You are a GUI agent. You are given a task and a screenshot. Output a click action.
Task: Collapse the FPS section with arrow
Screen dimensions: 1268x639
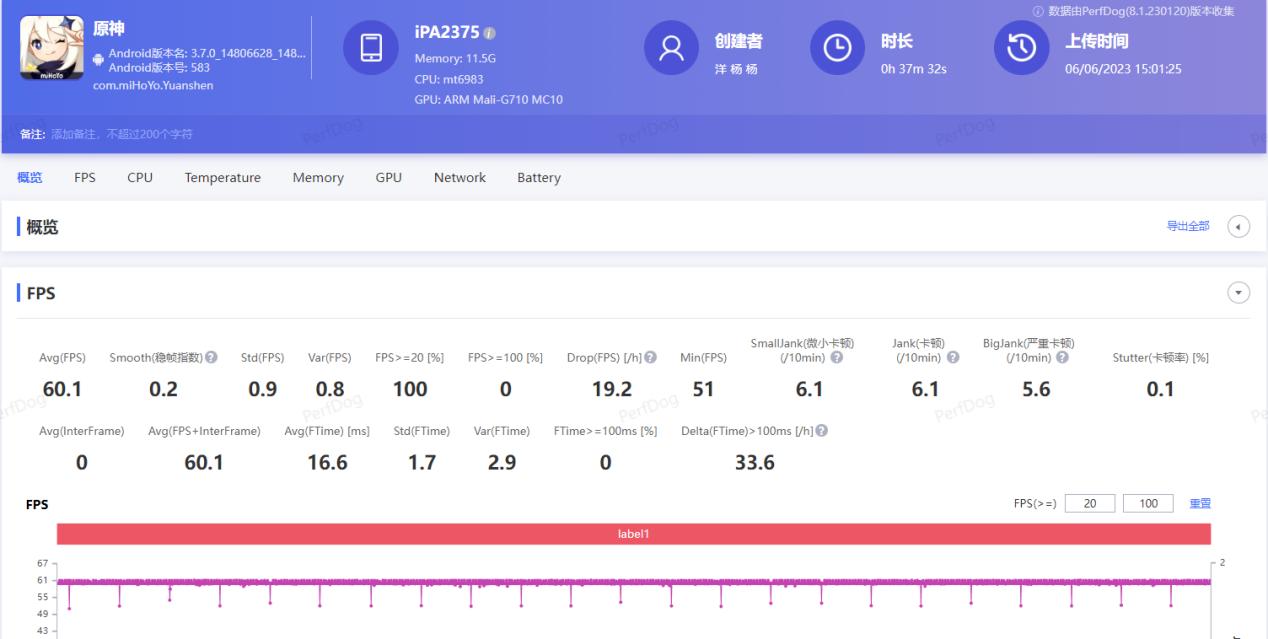click(1238, 293)
